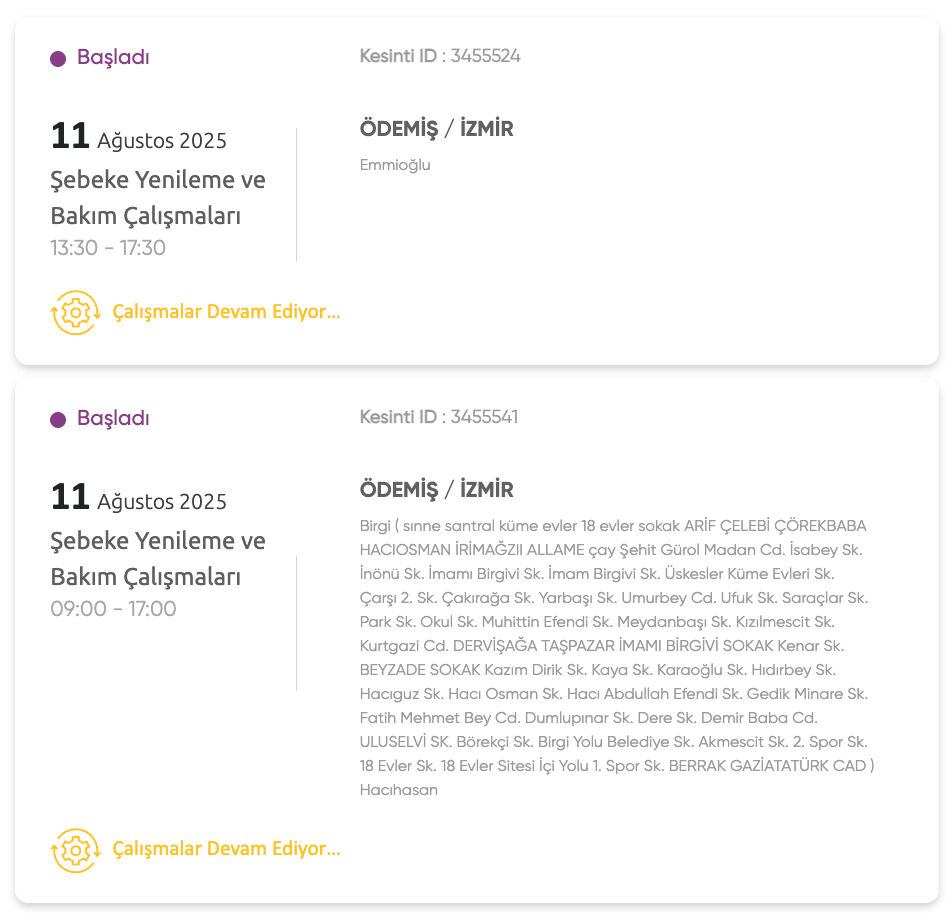The image size is (952, 914).
Task: Click the 13:30 - 17:30 time range
Action: point(108,248)
